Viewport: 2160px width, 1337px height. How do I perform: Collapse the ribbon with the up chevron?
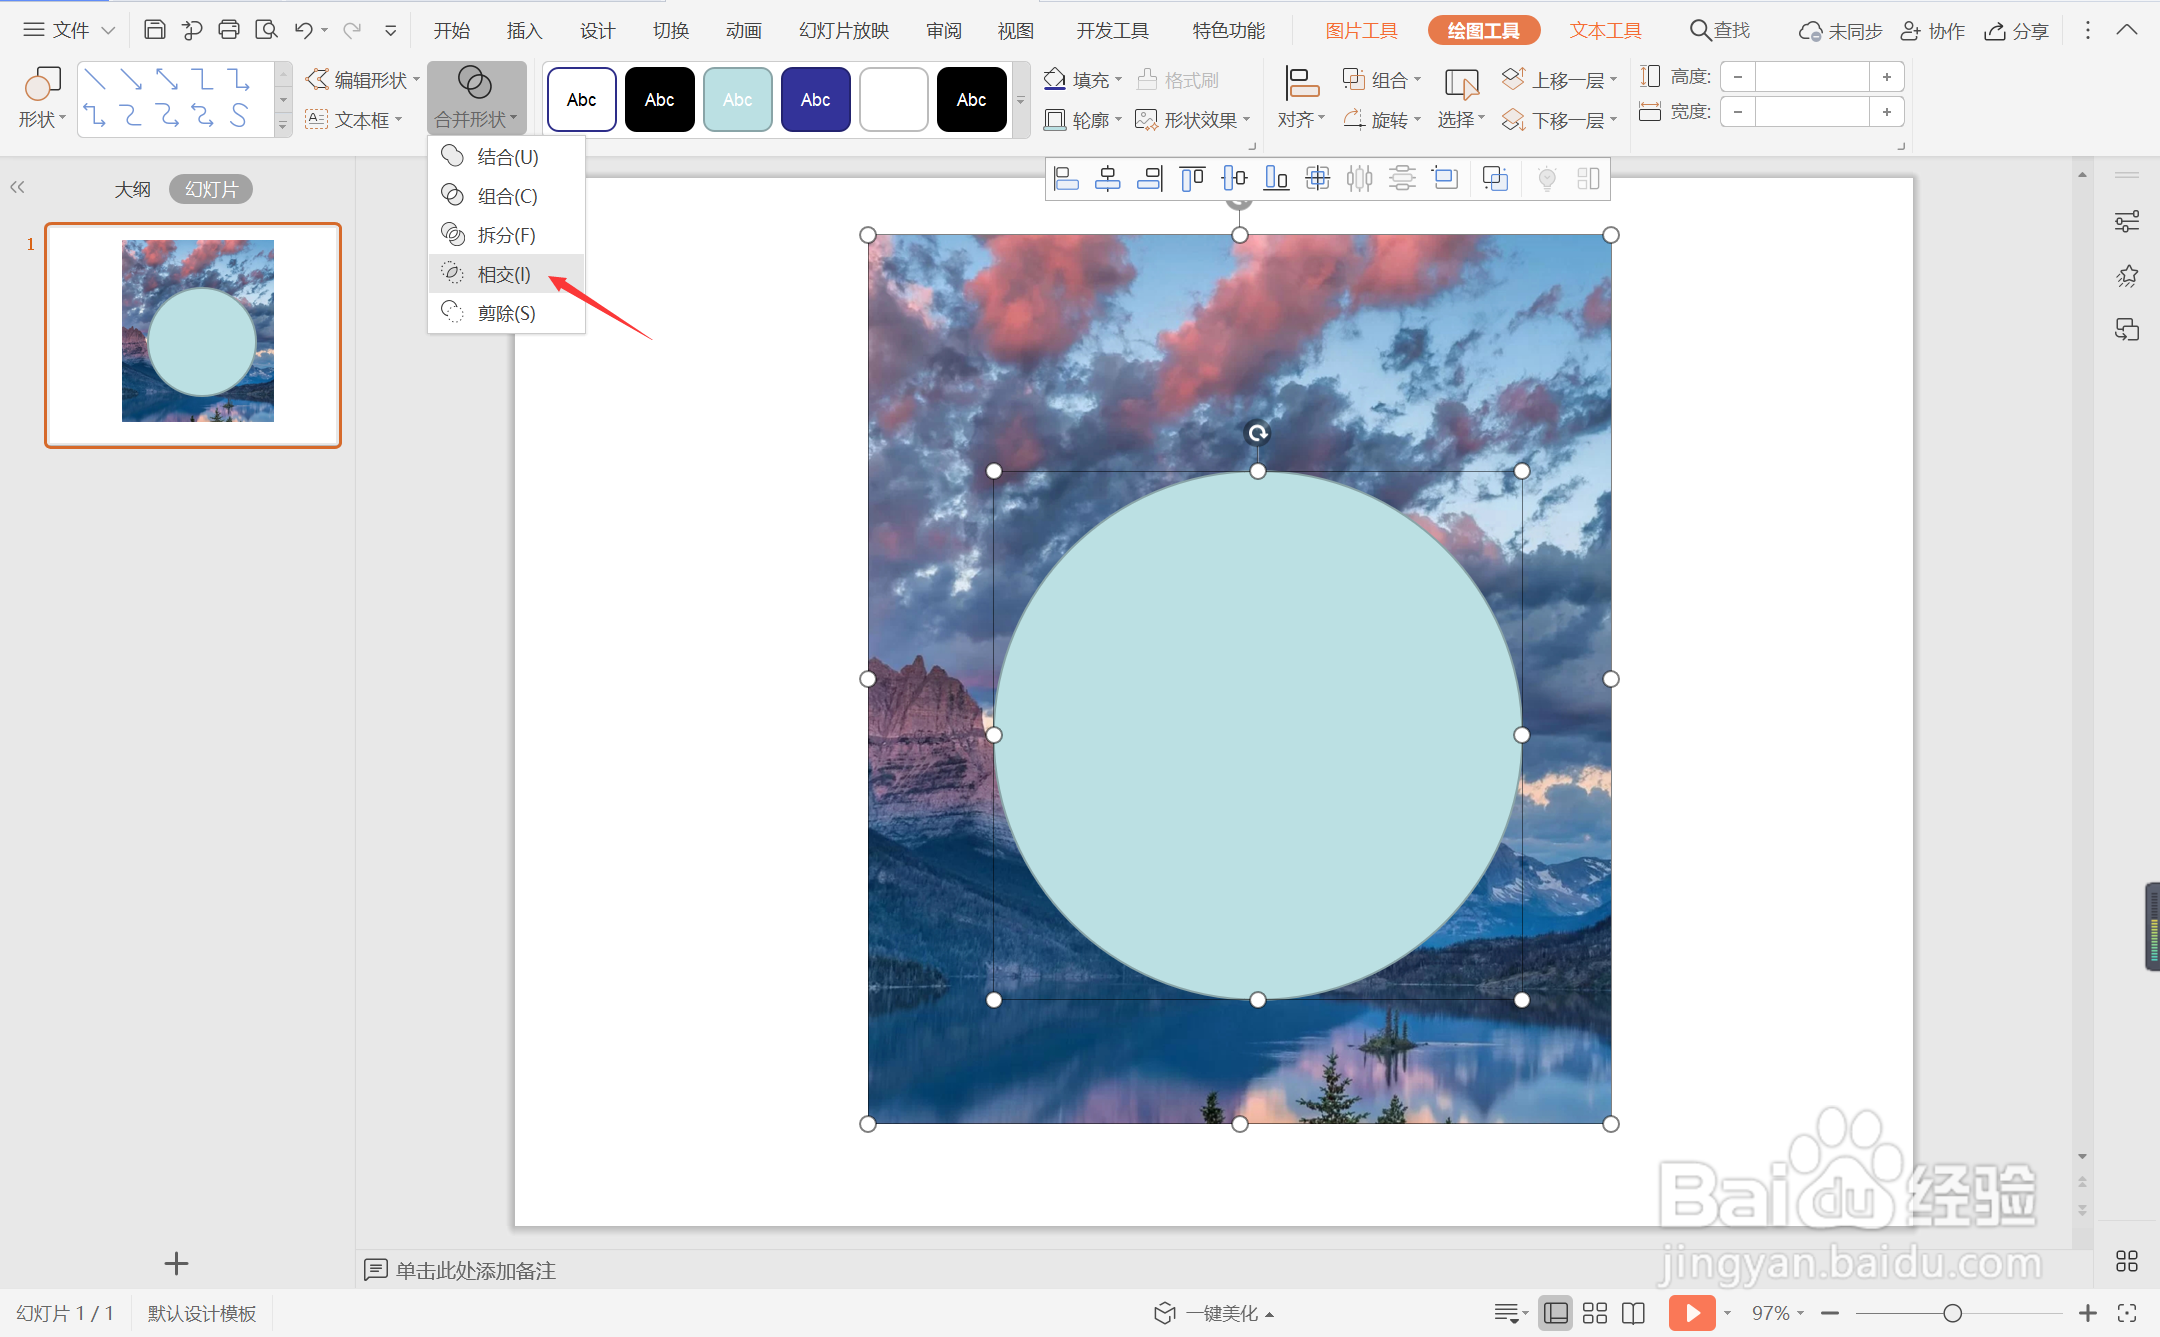click(x=2127, y=30)
